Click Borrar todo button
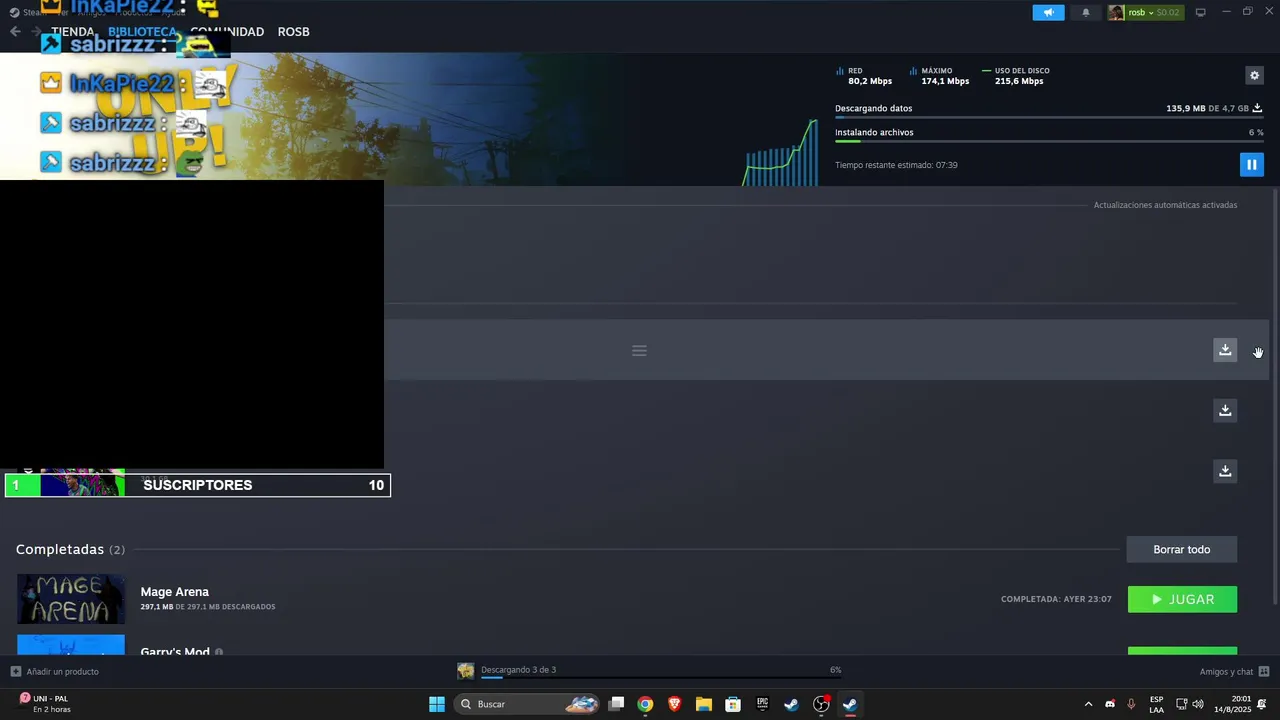 click(x=1181, y=549)
